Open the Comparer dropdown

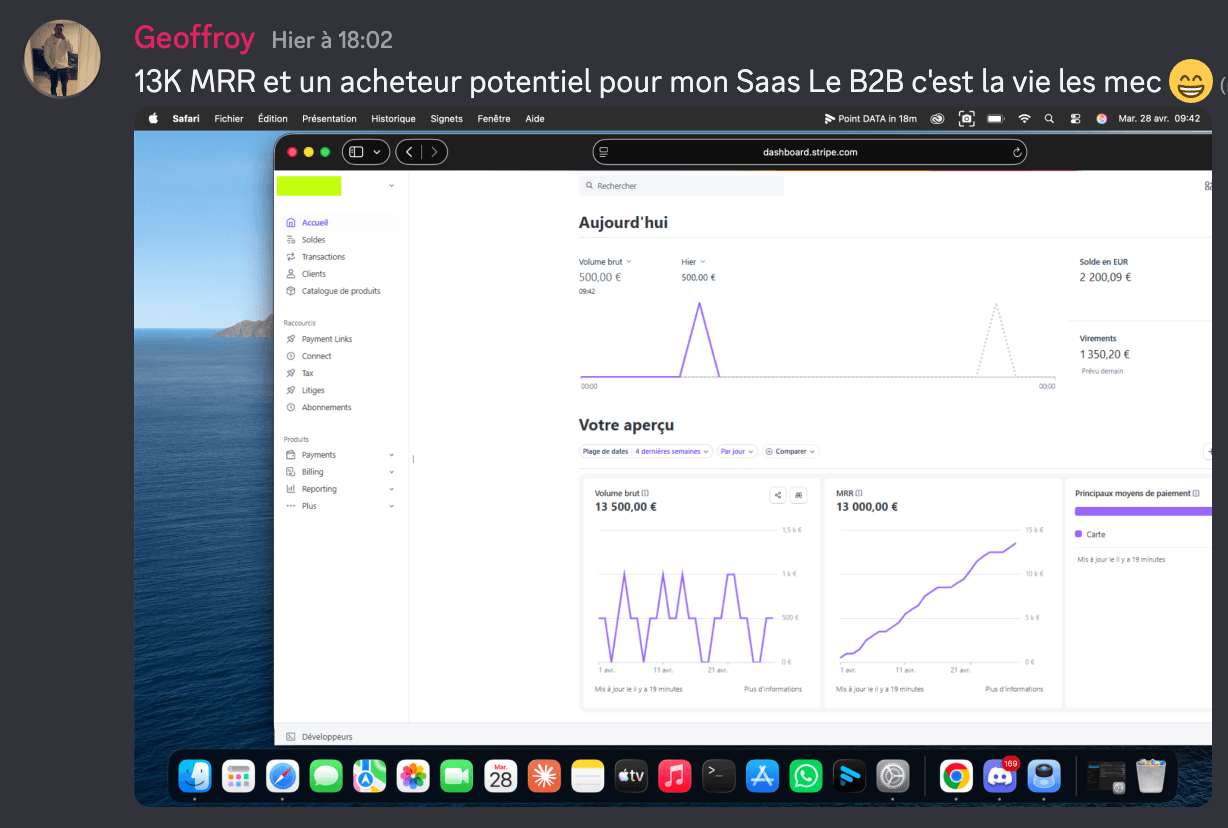[790, 452]
